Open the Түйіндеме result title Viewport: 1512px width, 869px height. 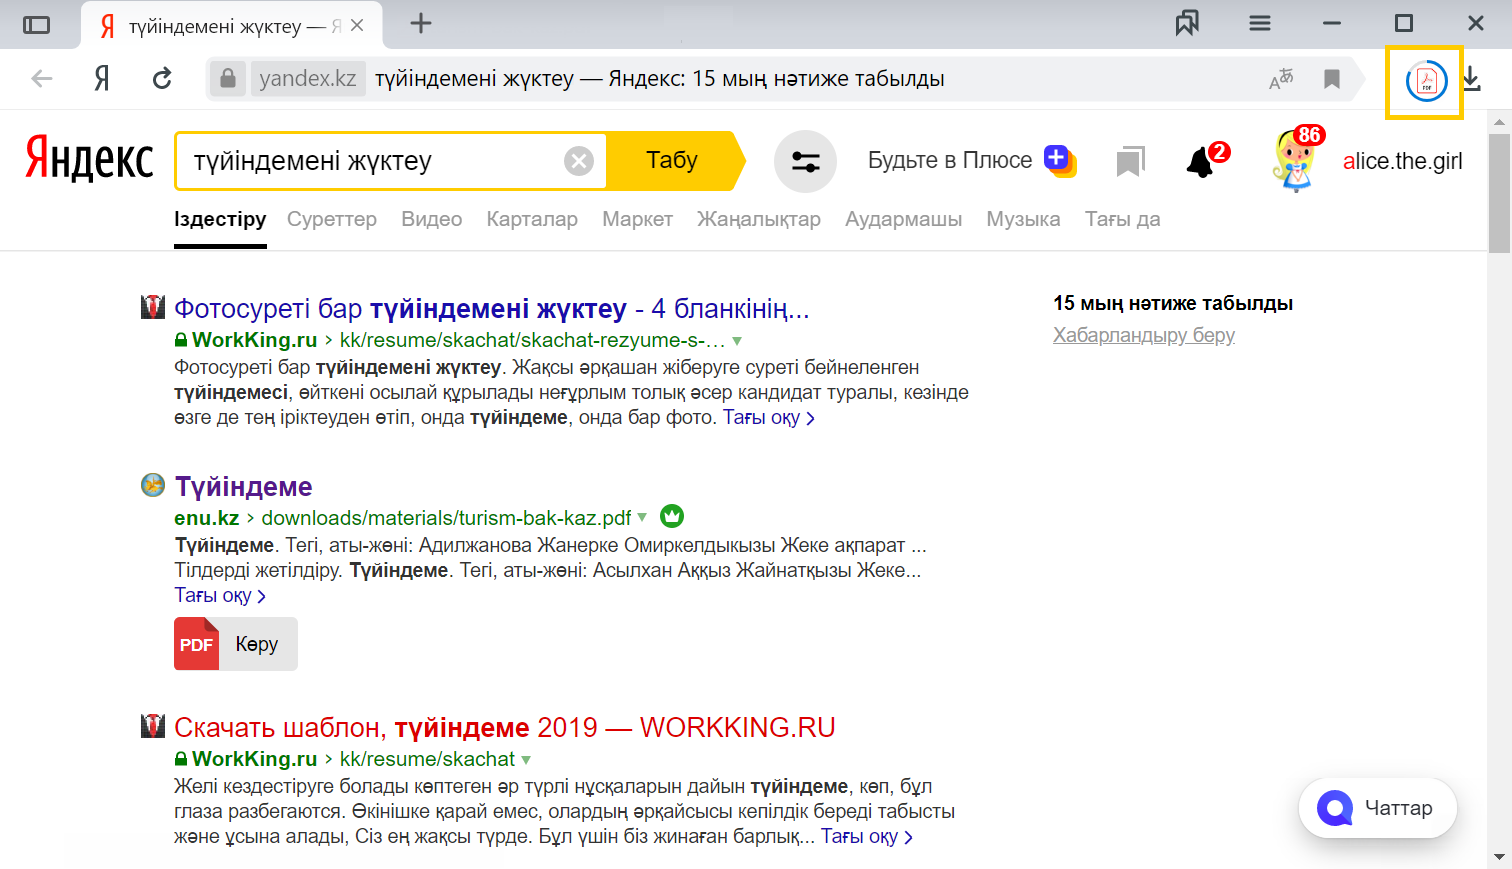coord(244,487)
